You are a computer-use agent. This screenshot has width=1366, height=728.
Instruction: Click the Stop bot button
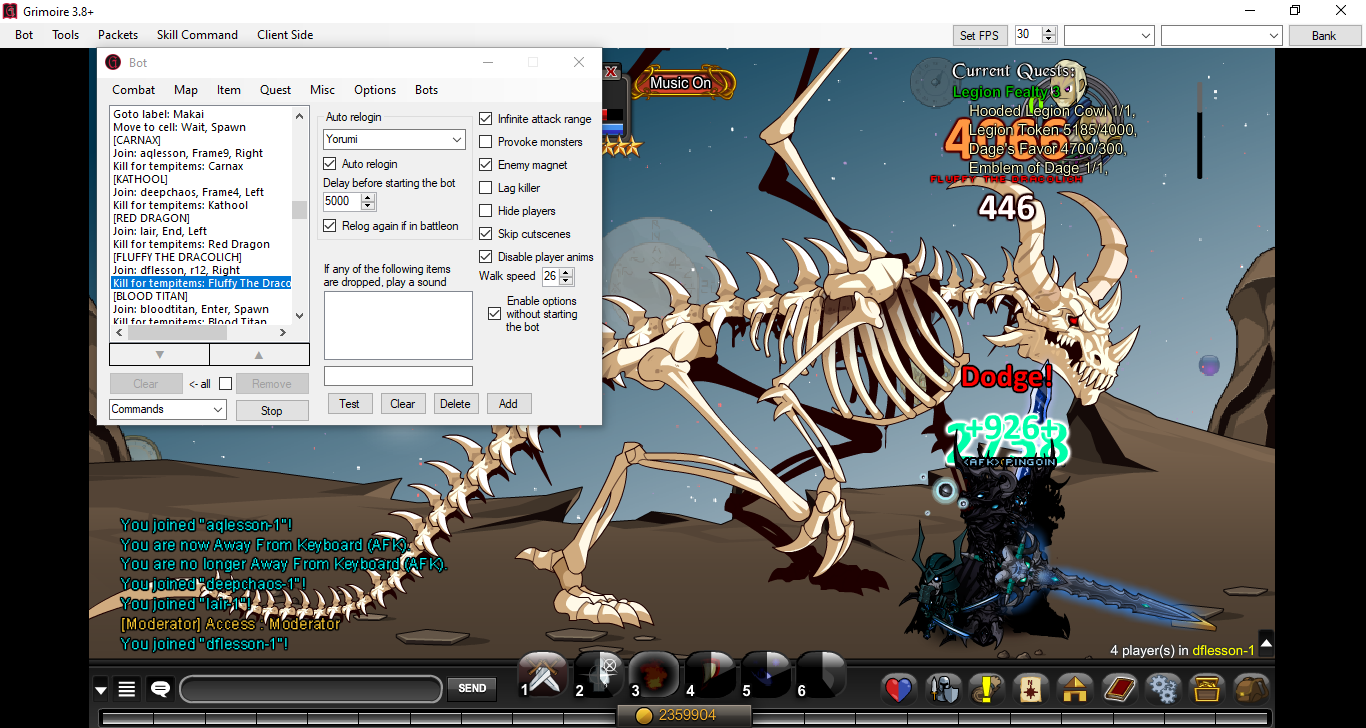pyautogui.click(x=272, y=411)
